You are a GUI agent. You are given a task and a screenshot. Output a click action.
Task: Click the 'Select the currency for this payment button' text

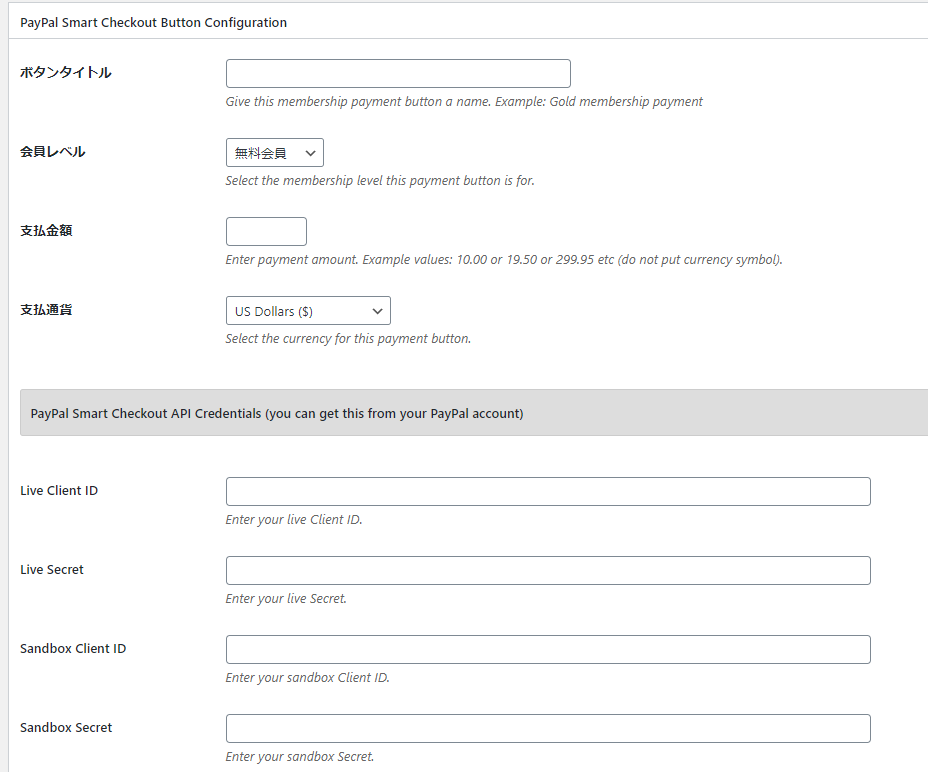[348, 339]
